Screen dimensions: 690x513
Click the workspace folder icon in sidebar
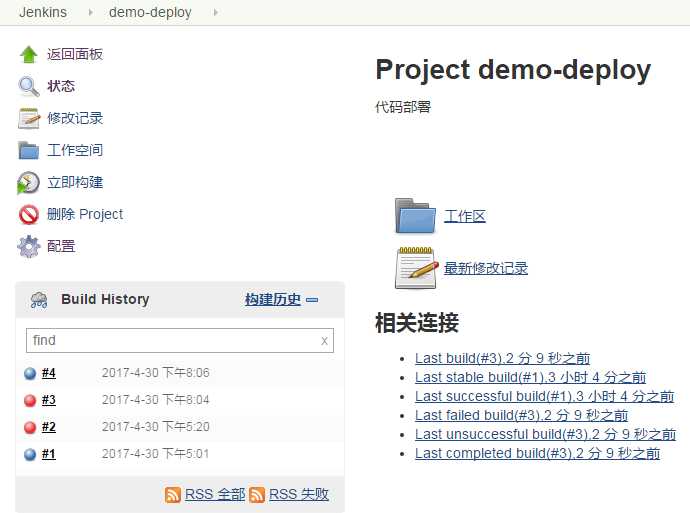coord(29,150)
